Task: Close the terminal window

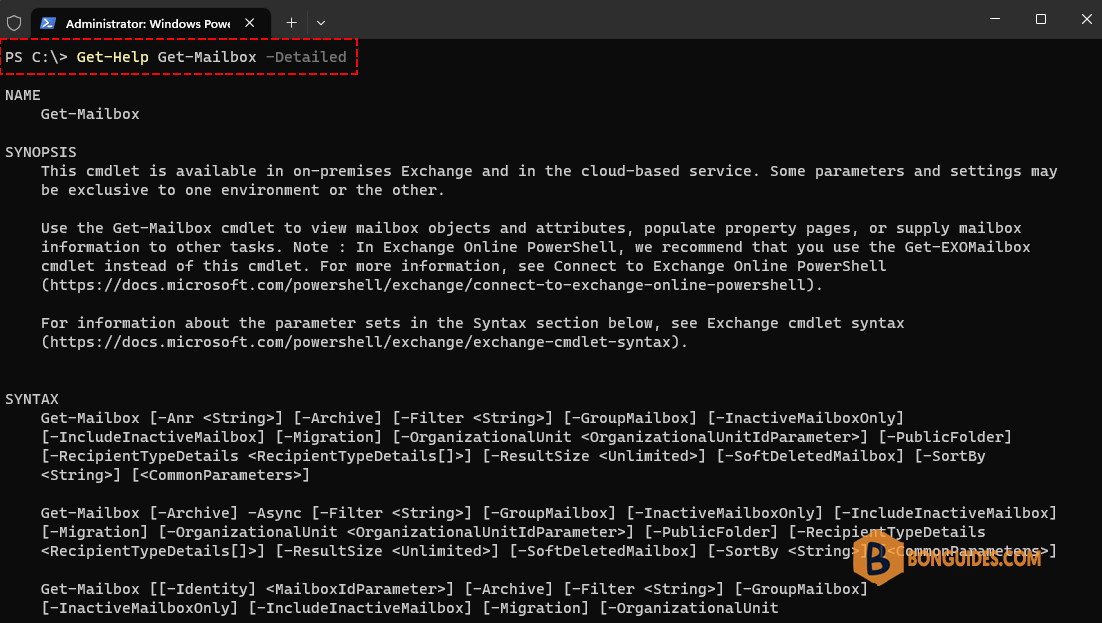Action: [x=1087, y=19]
